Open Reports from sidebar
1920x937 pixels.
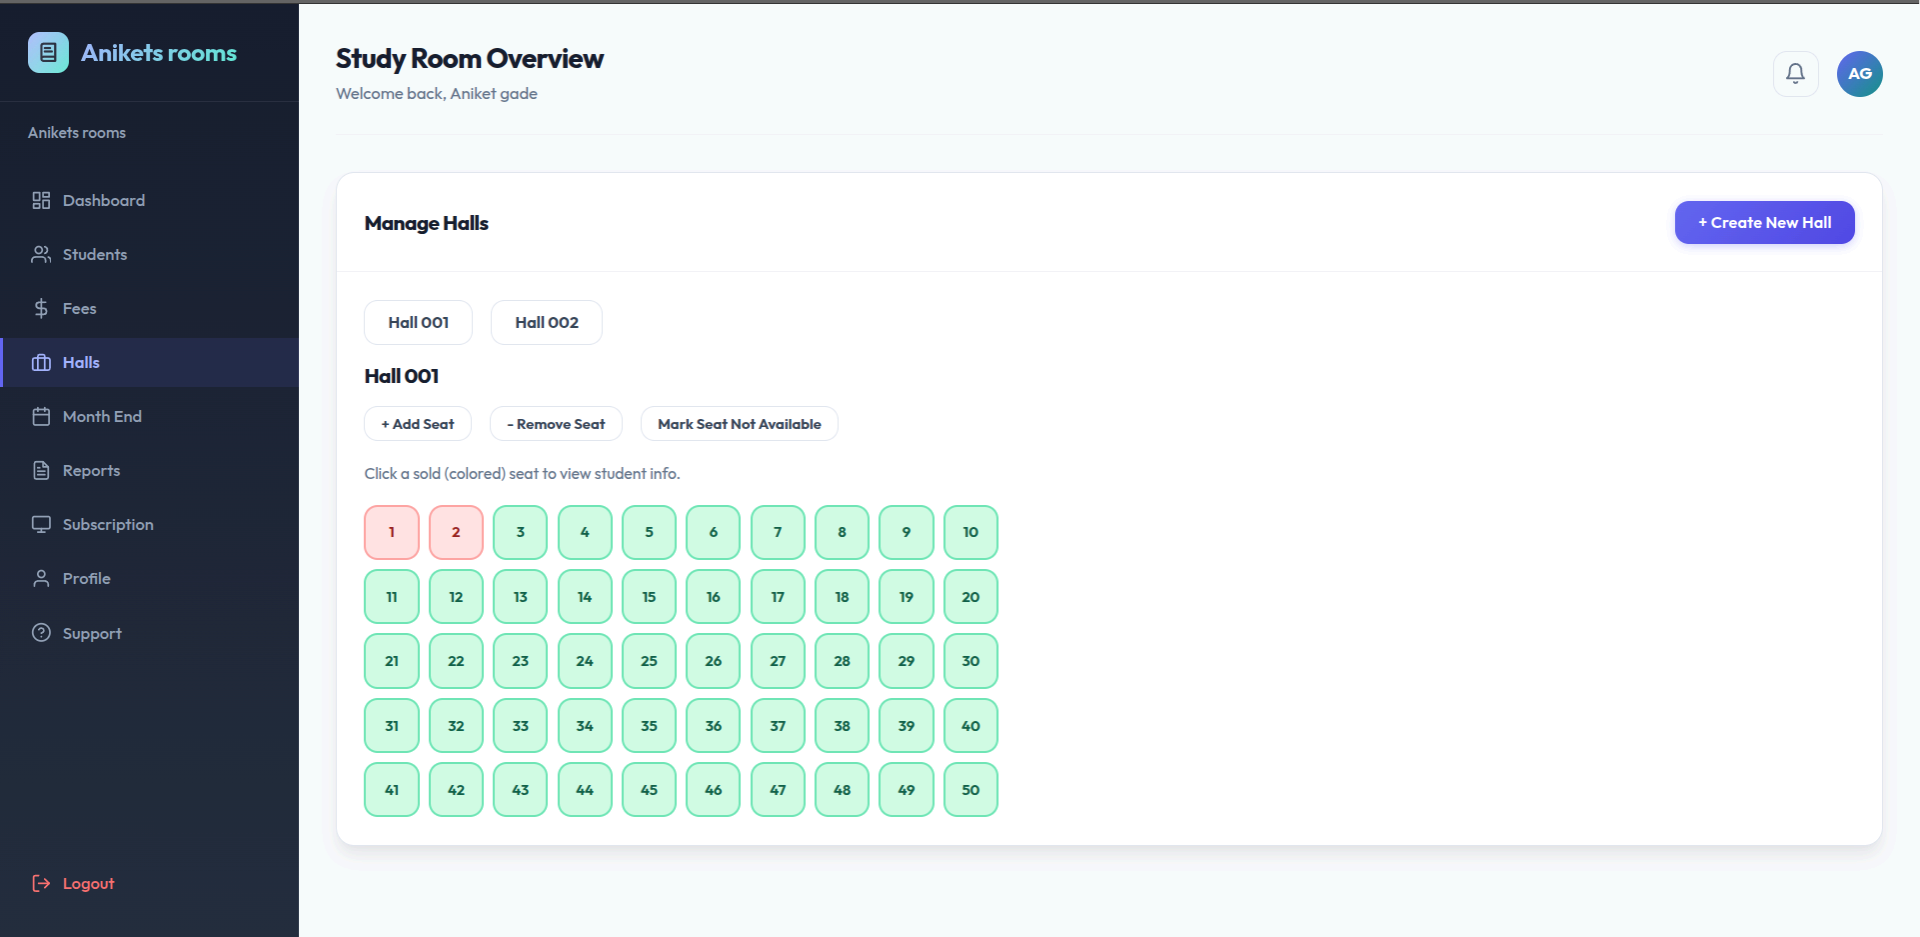[x=149, y=470]
